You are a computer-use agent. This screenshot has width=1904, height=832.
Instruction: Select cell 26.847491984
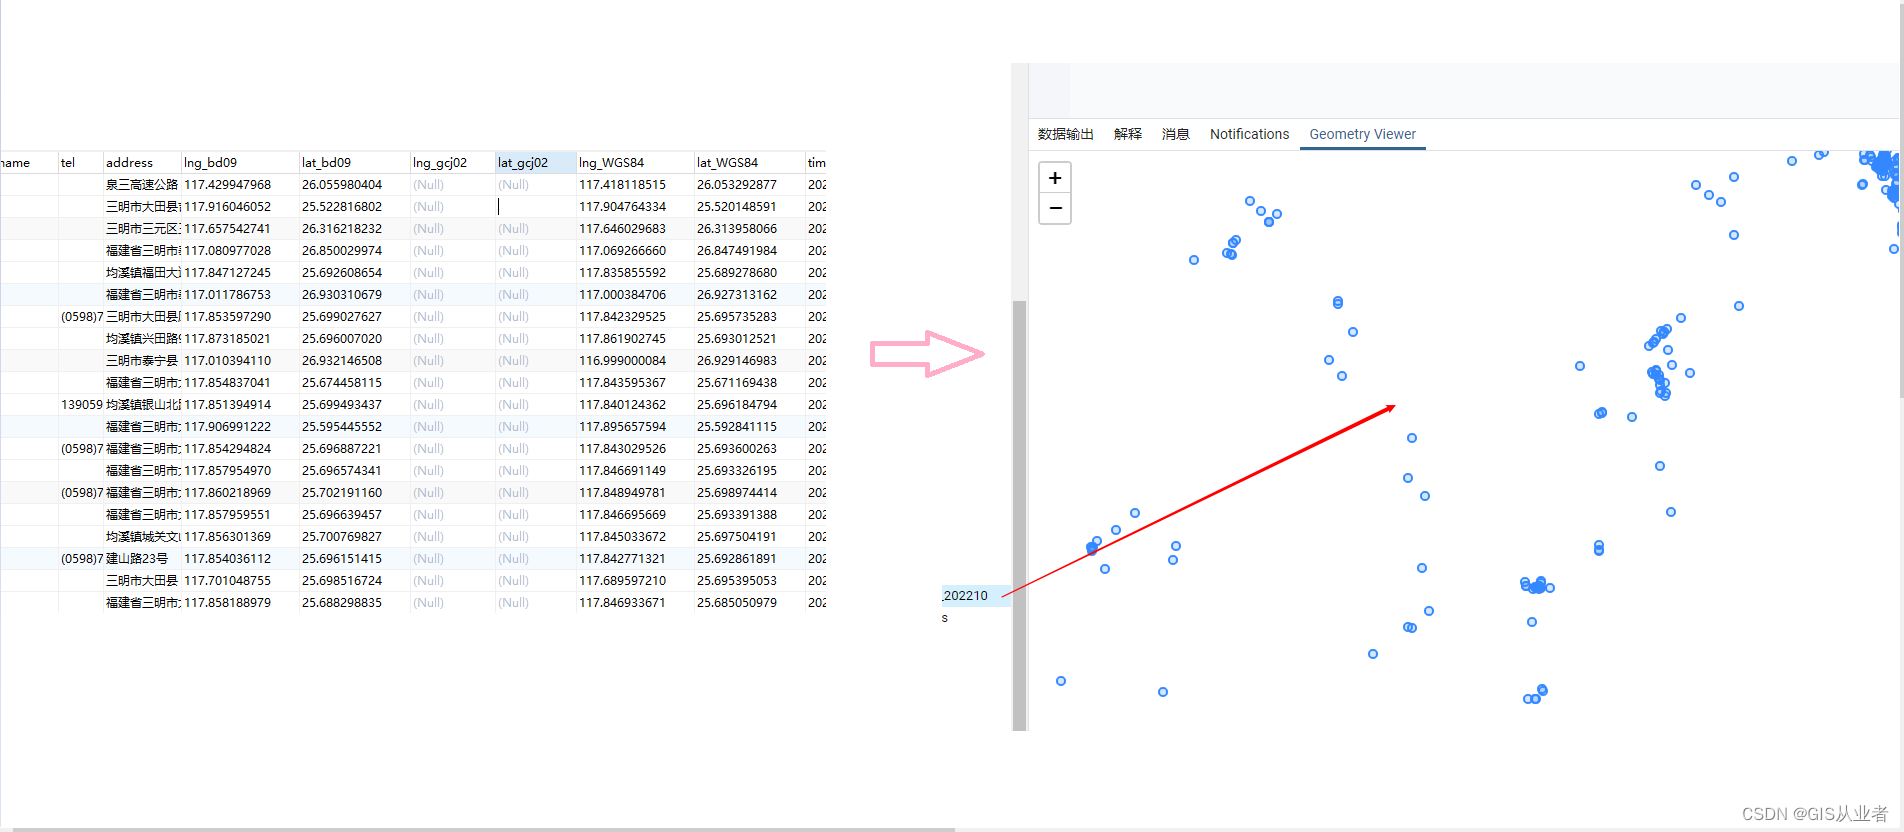[750, 251]
